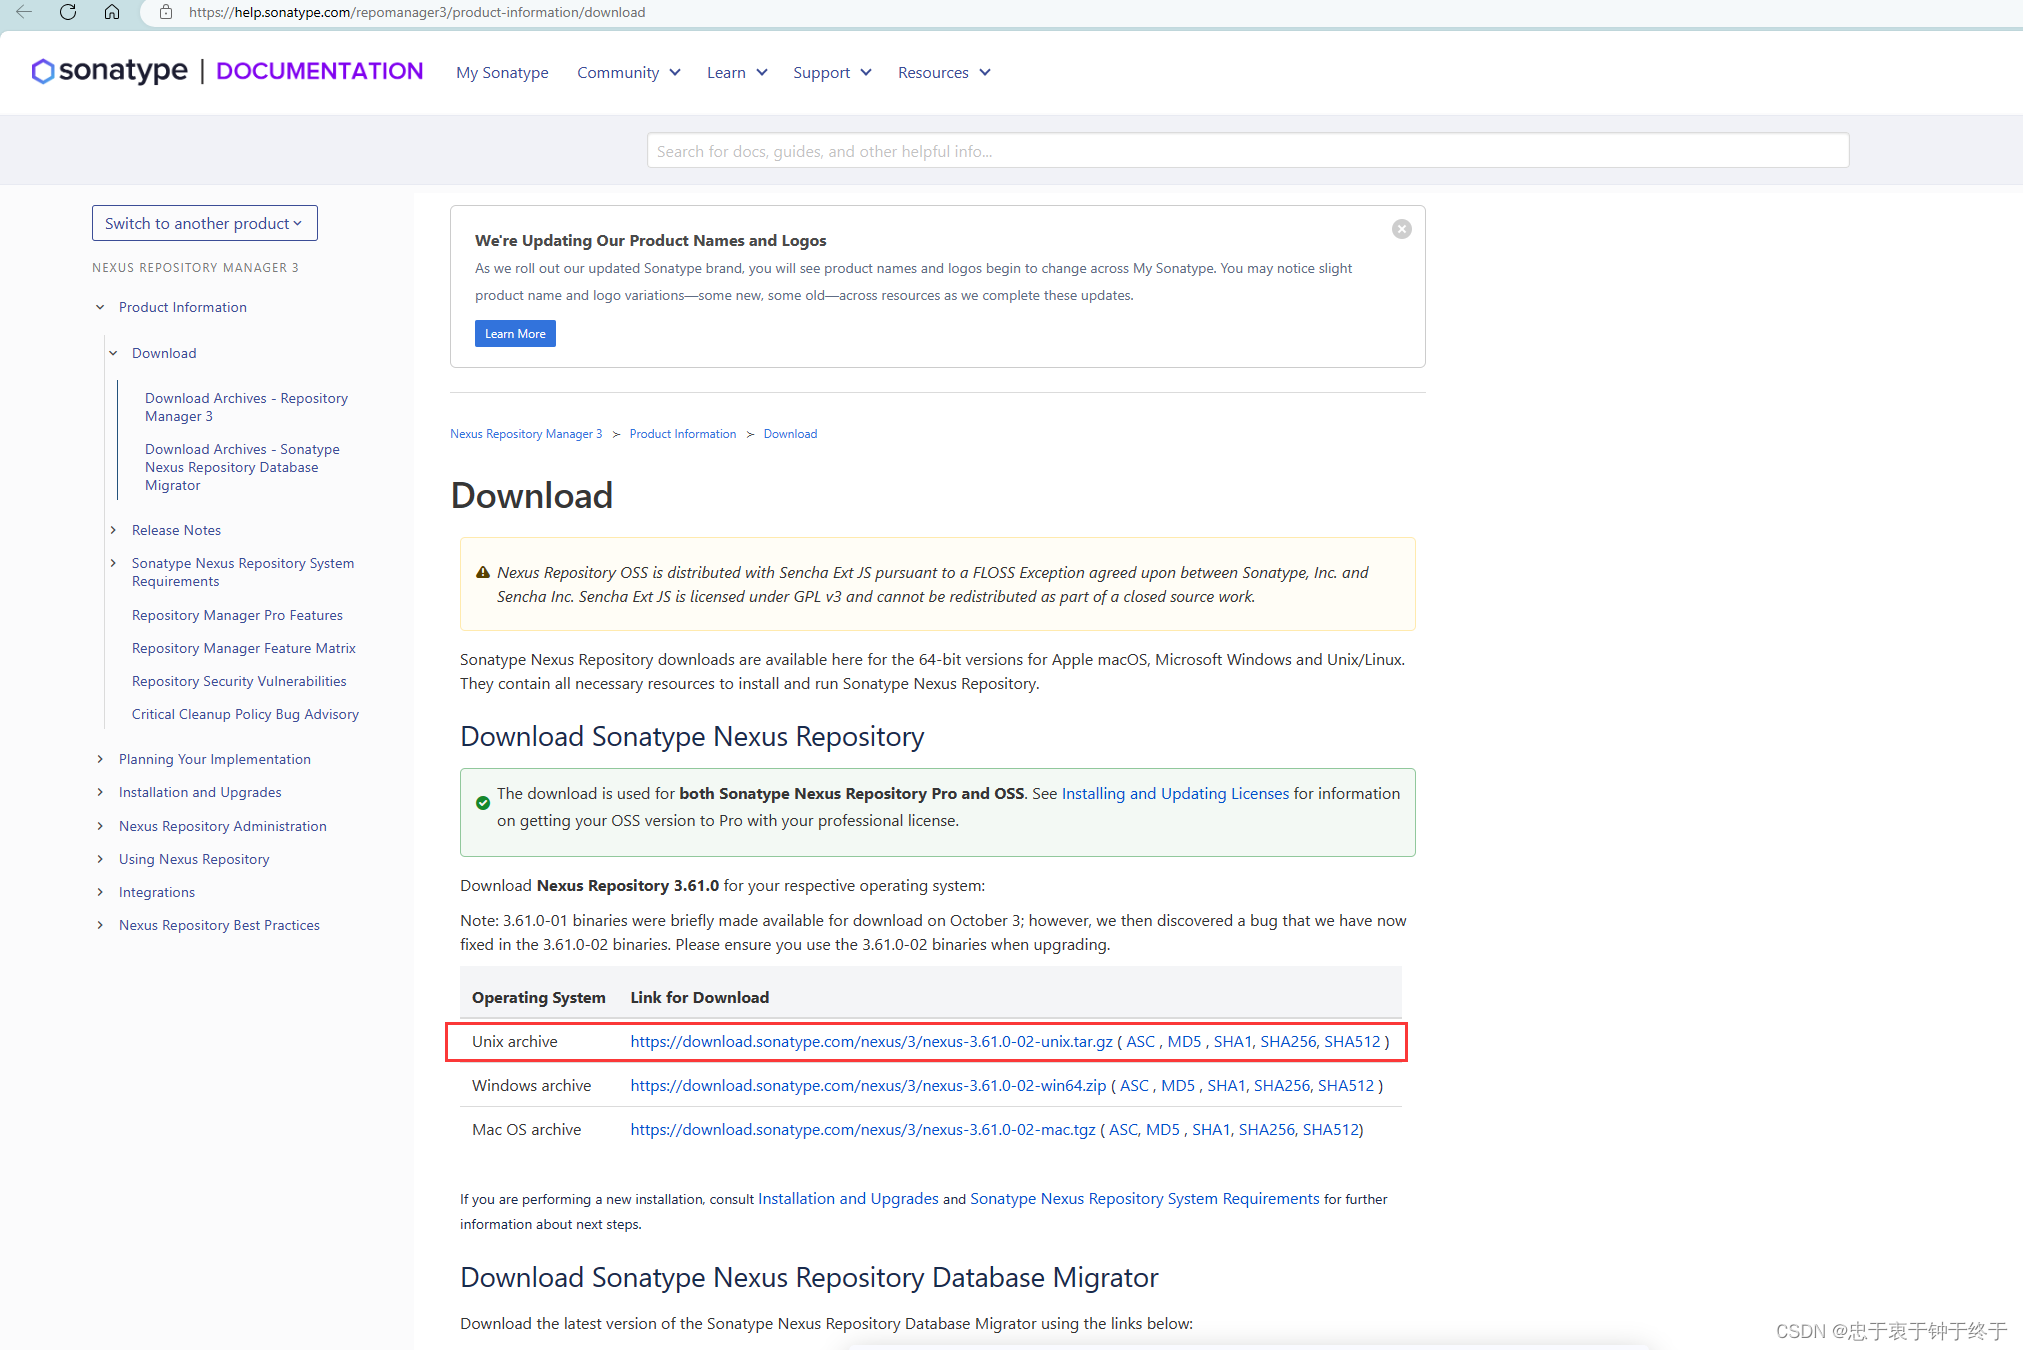Click the warning icon in FLOSS notice
This screenshot has height=1350, width=2023.
coord(483,572)
